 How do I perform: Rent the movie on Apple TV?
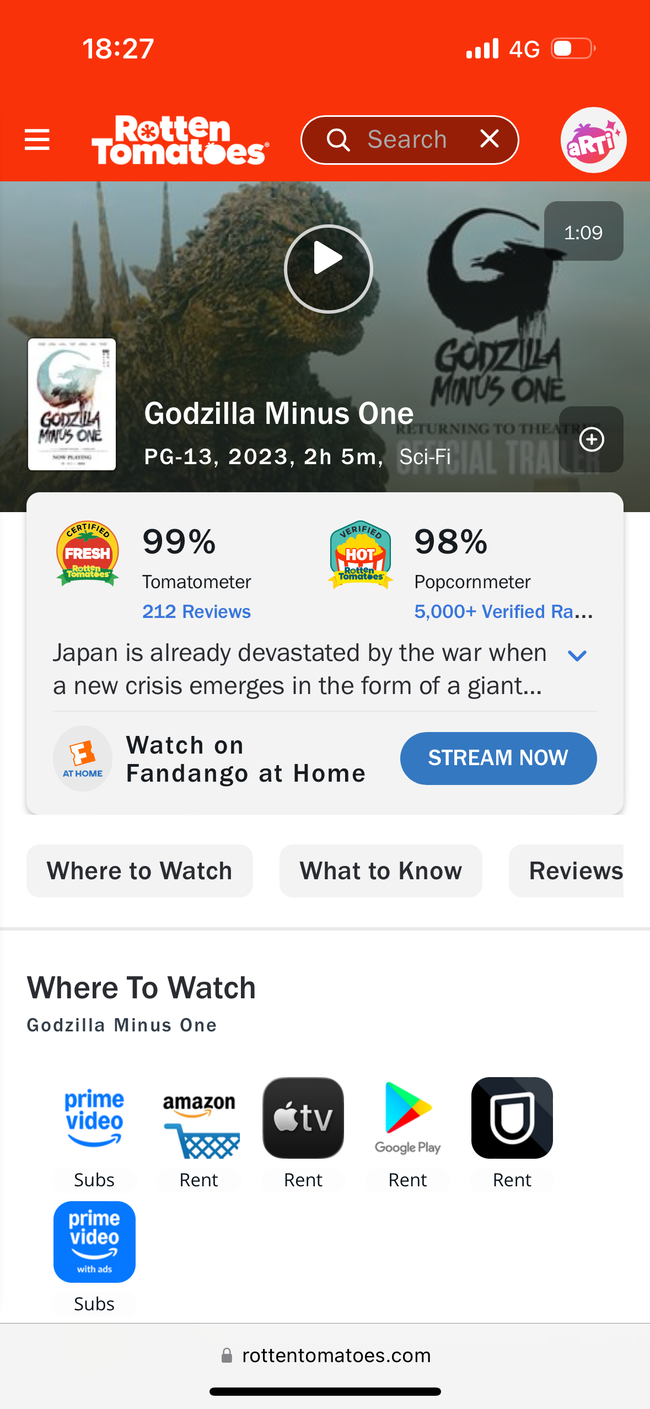[303, 1118]
